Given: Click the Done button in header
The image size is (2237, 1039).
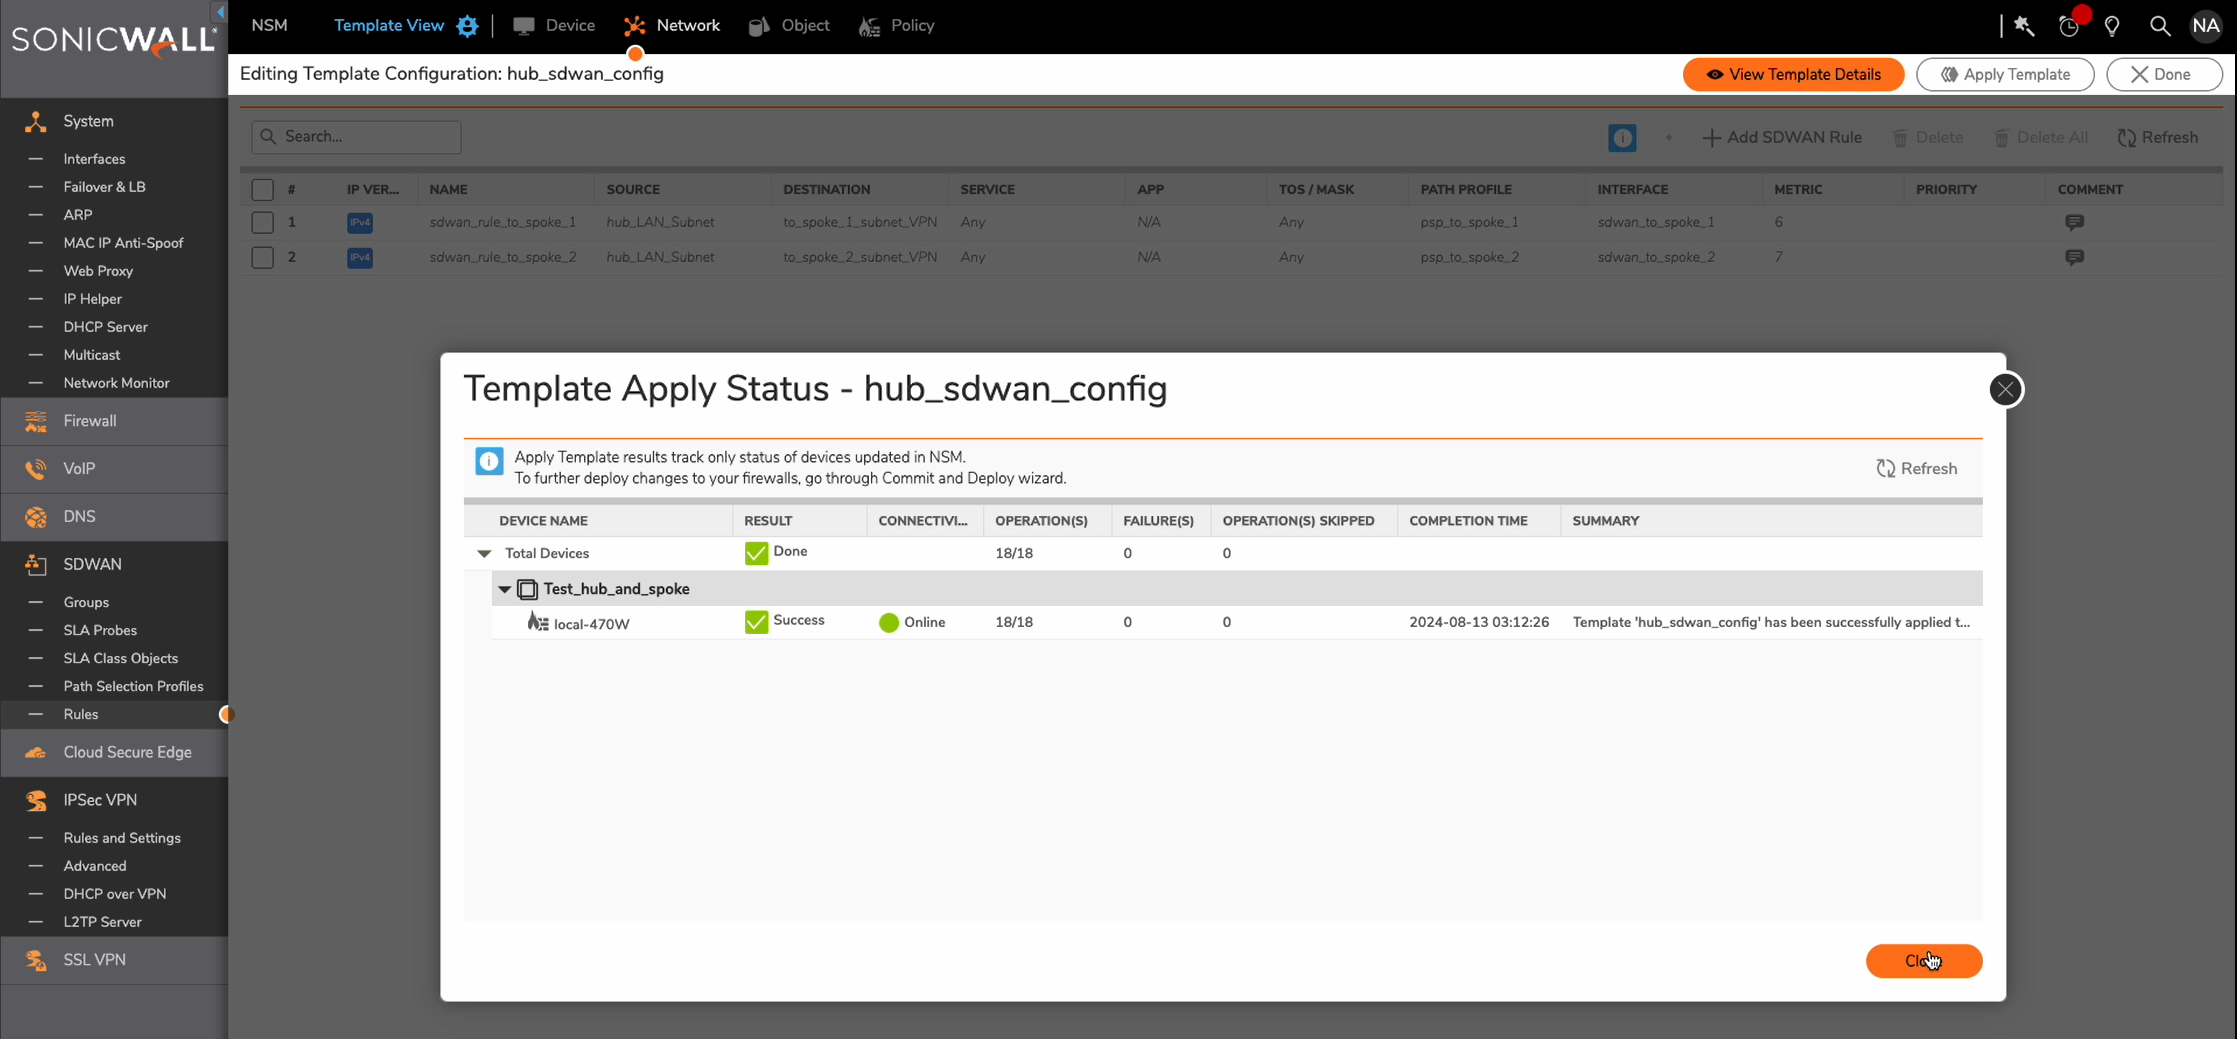Looking at the screenshot, I should [2164, 75].
